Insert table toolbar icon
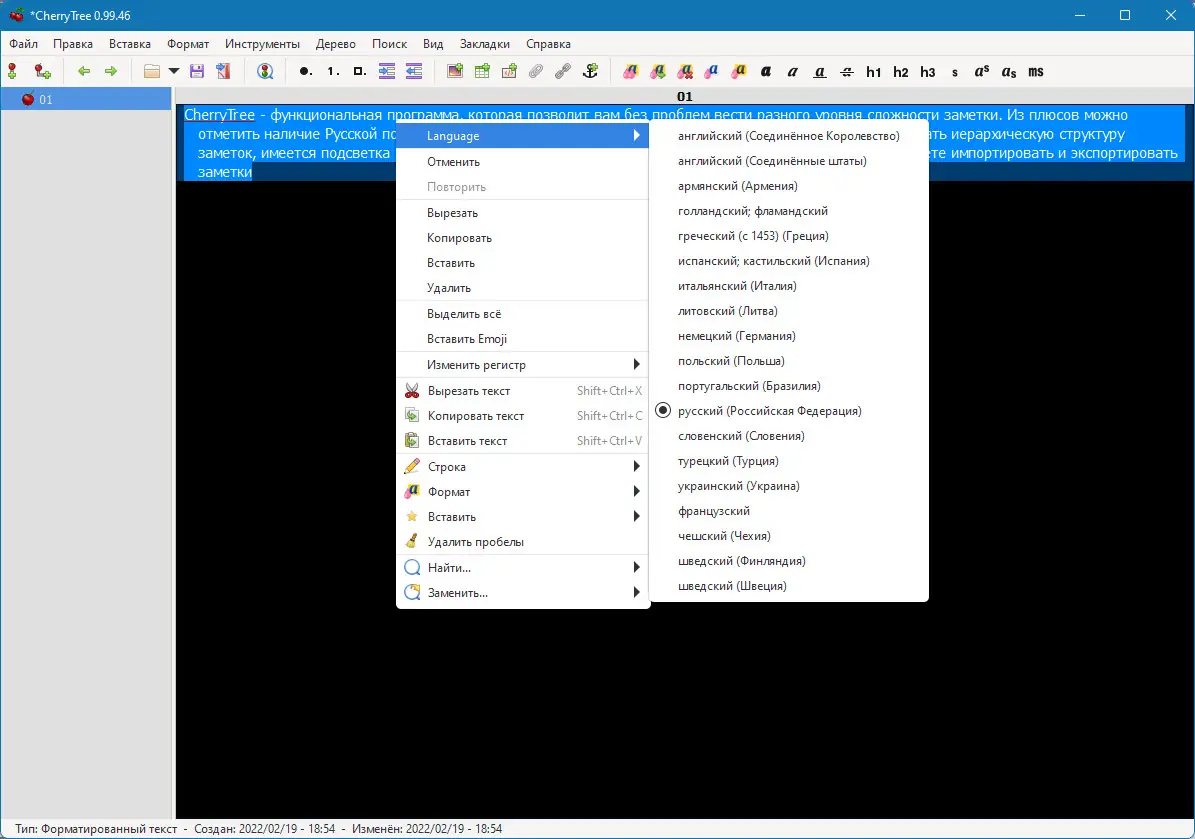Viewport: 1195px width, 839px height. pyautogui.click(x=482, y=72)
